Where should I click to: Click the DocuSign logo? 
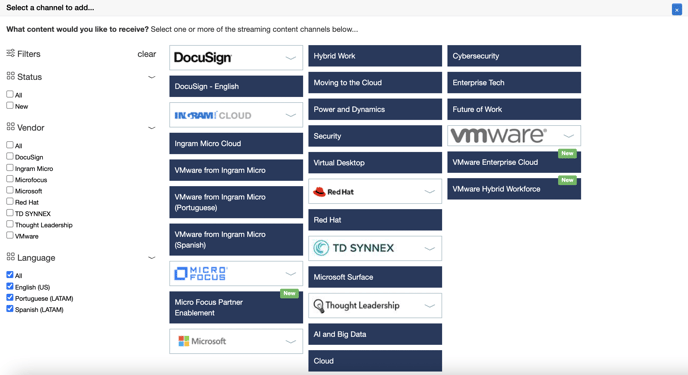coord(203,57)
